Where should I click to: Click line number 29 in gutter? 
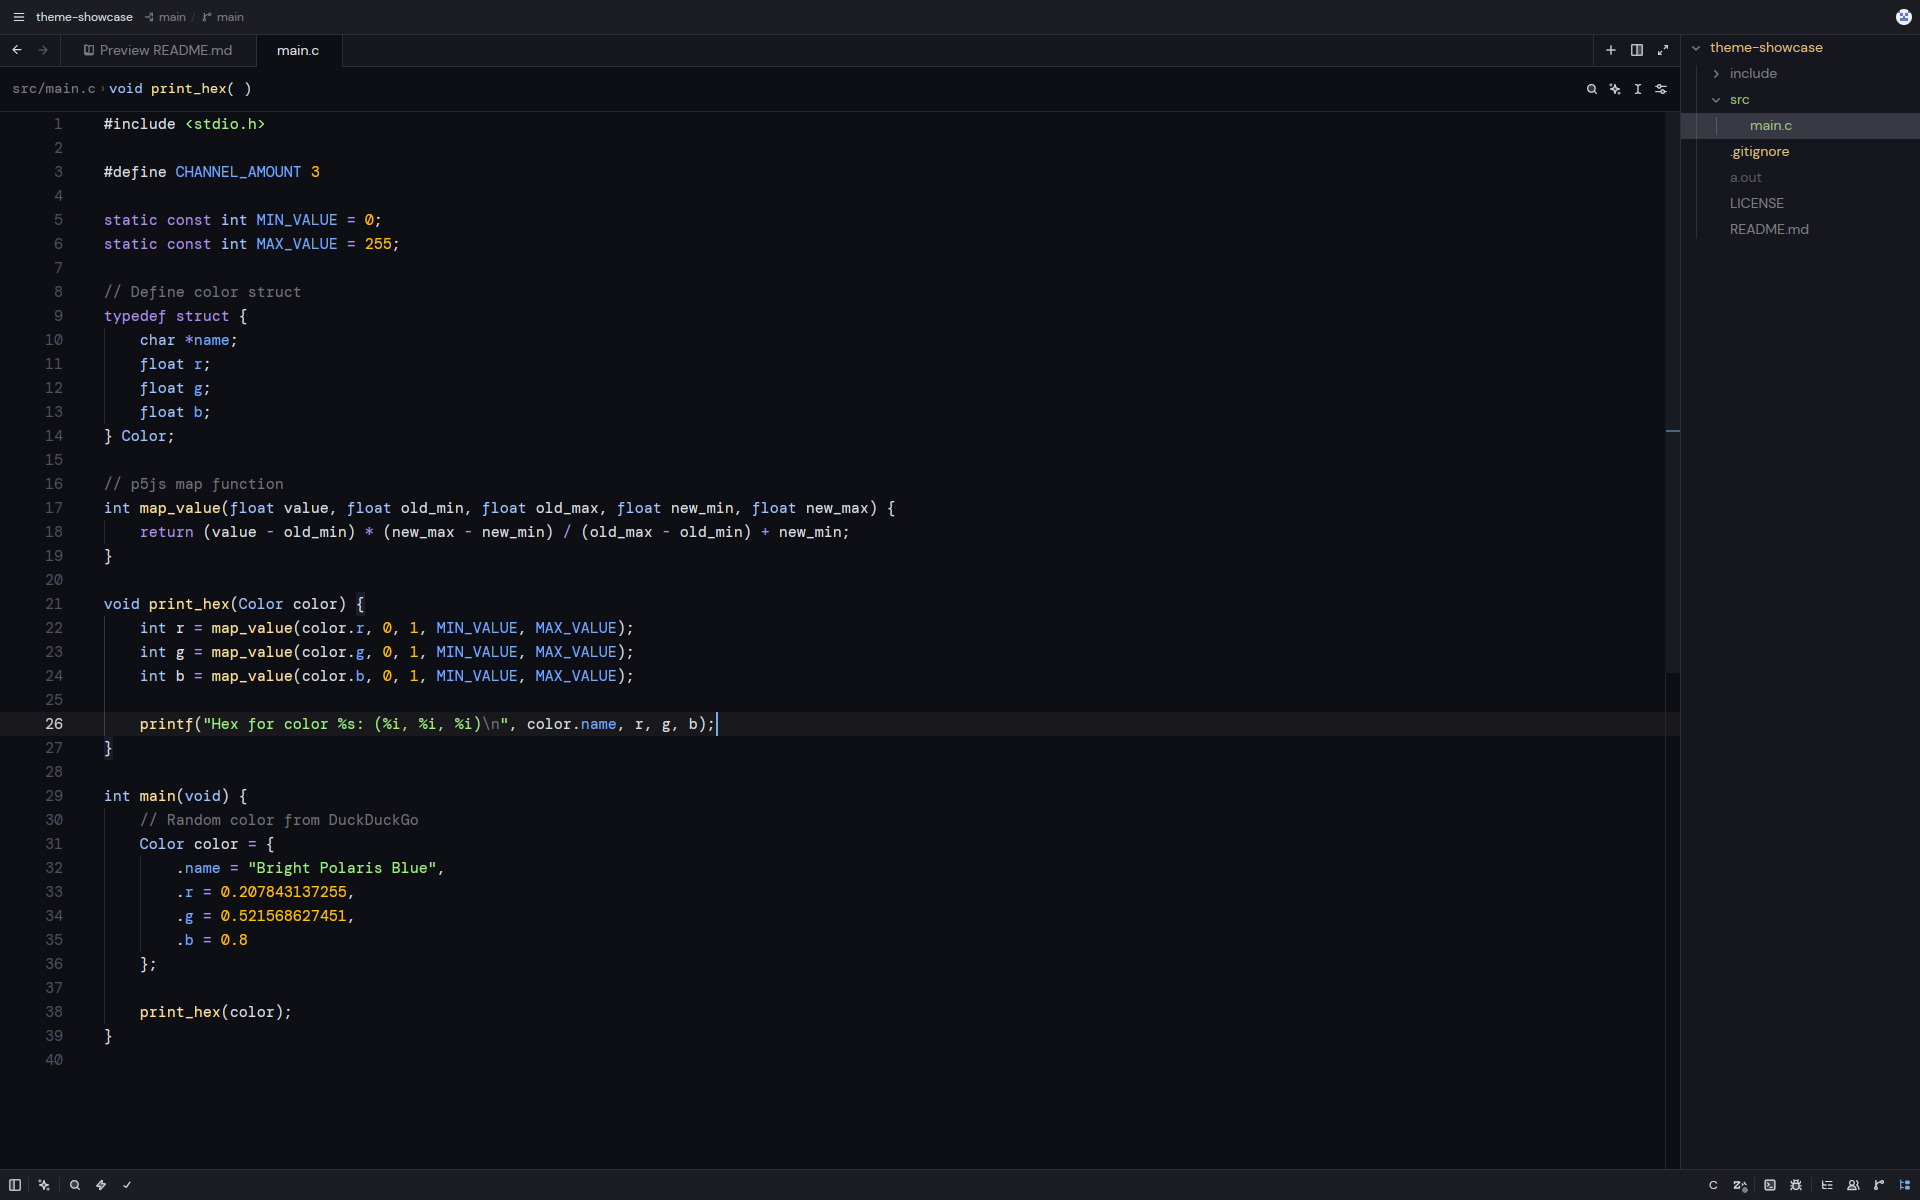tap(54, 796)
